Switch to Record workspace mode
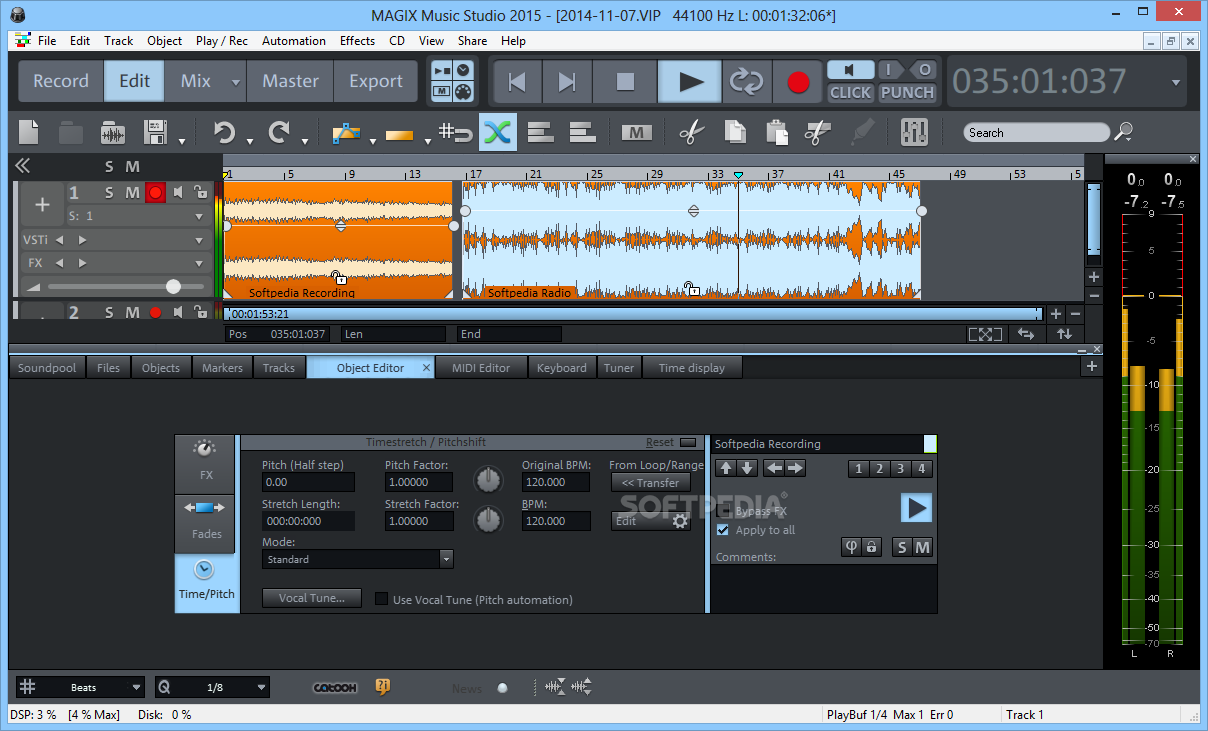The width and height of the screenshot is (1208, 731). pyautogui.click(x=61, y=82)
